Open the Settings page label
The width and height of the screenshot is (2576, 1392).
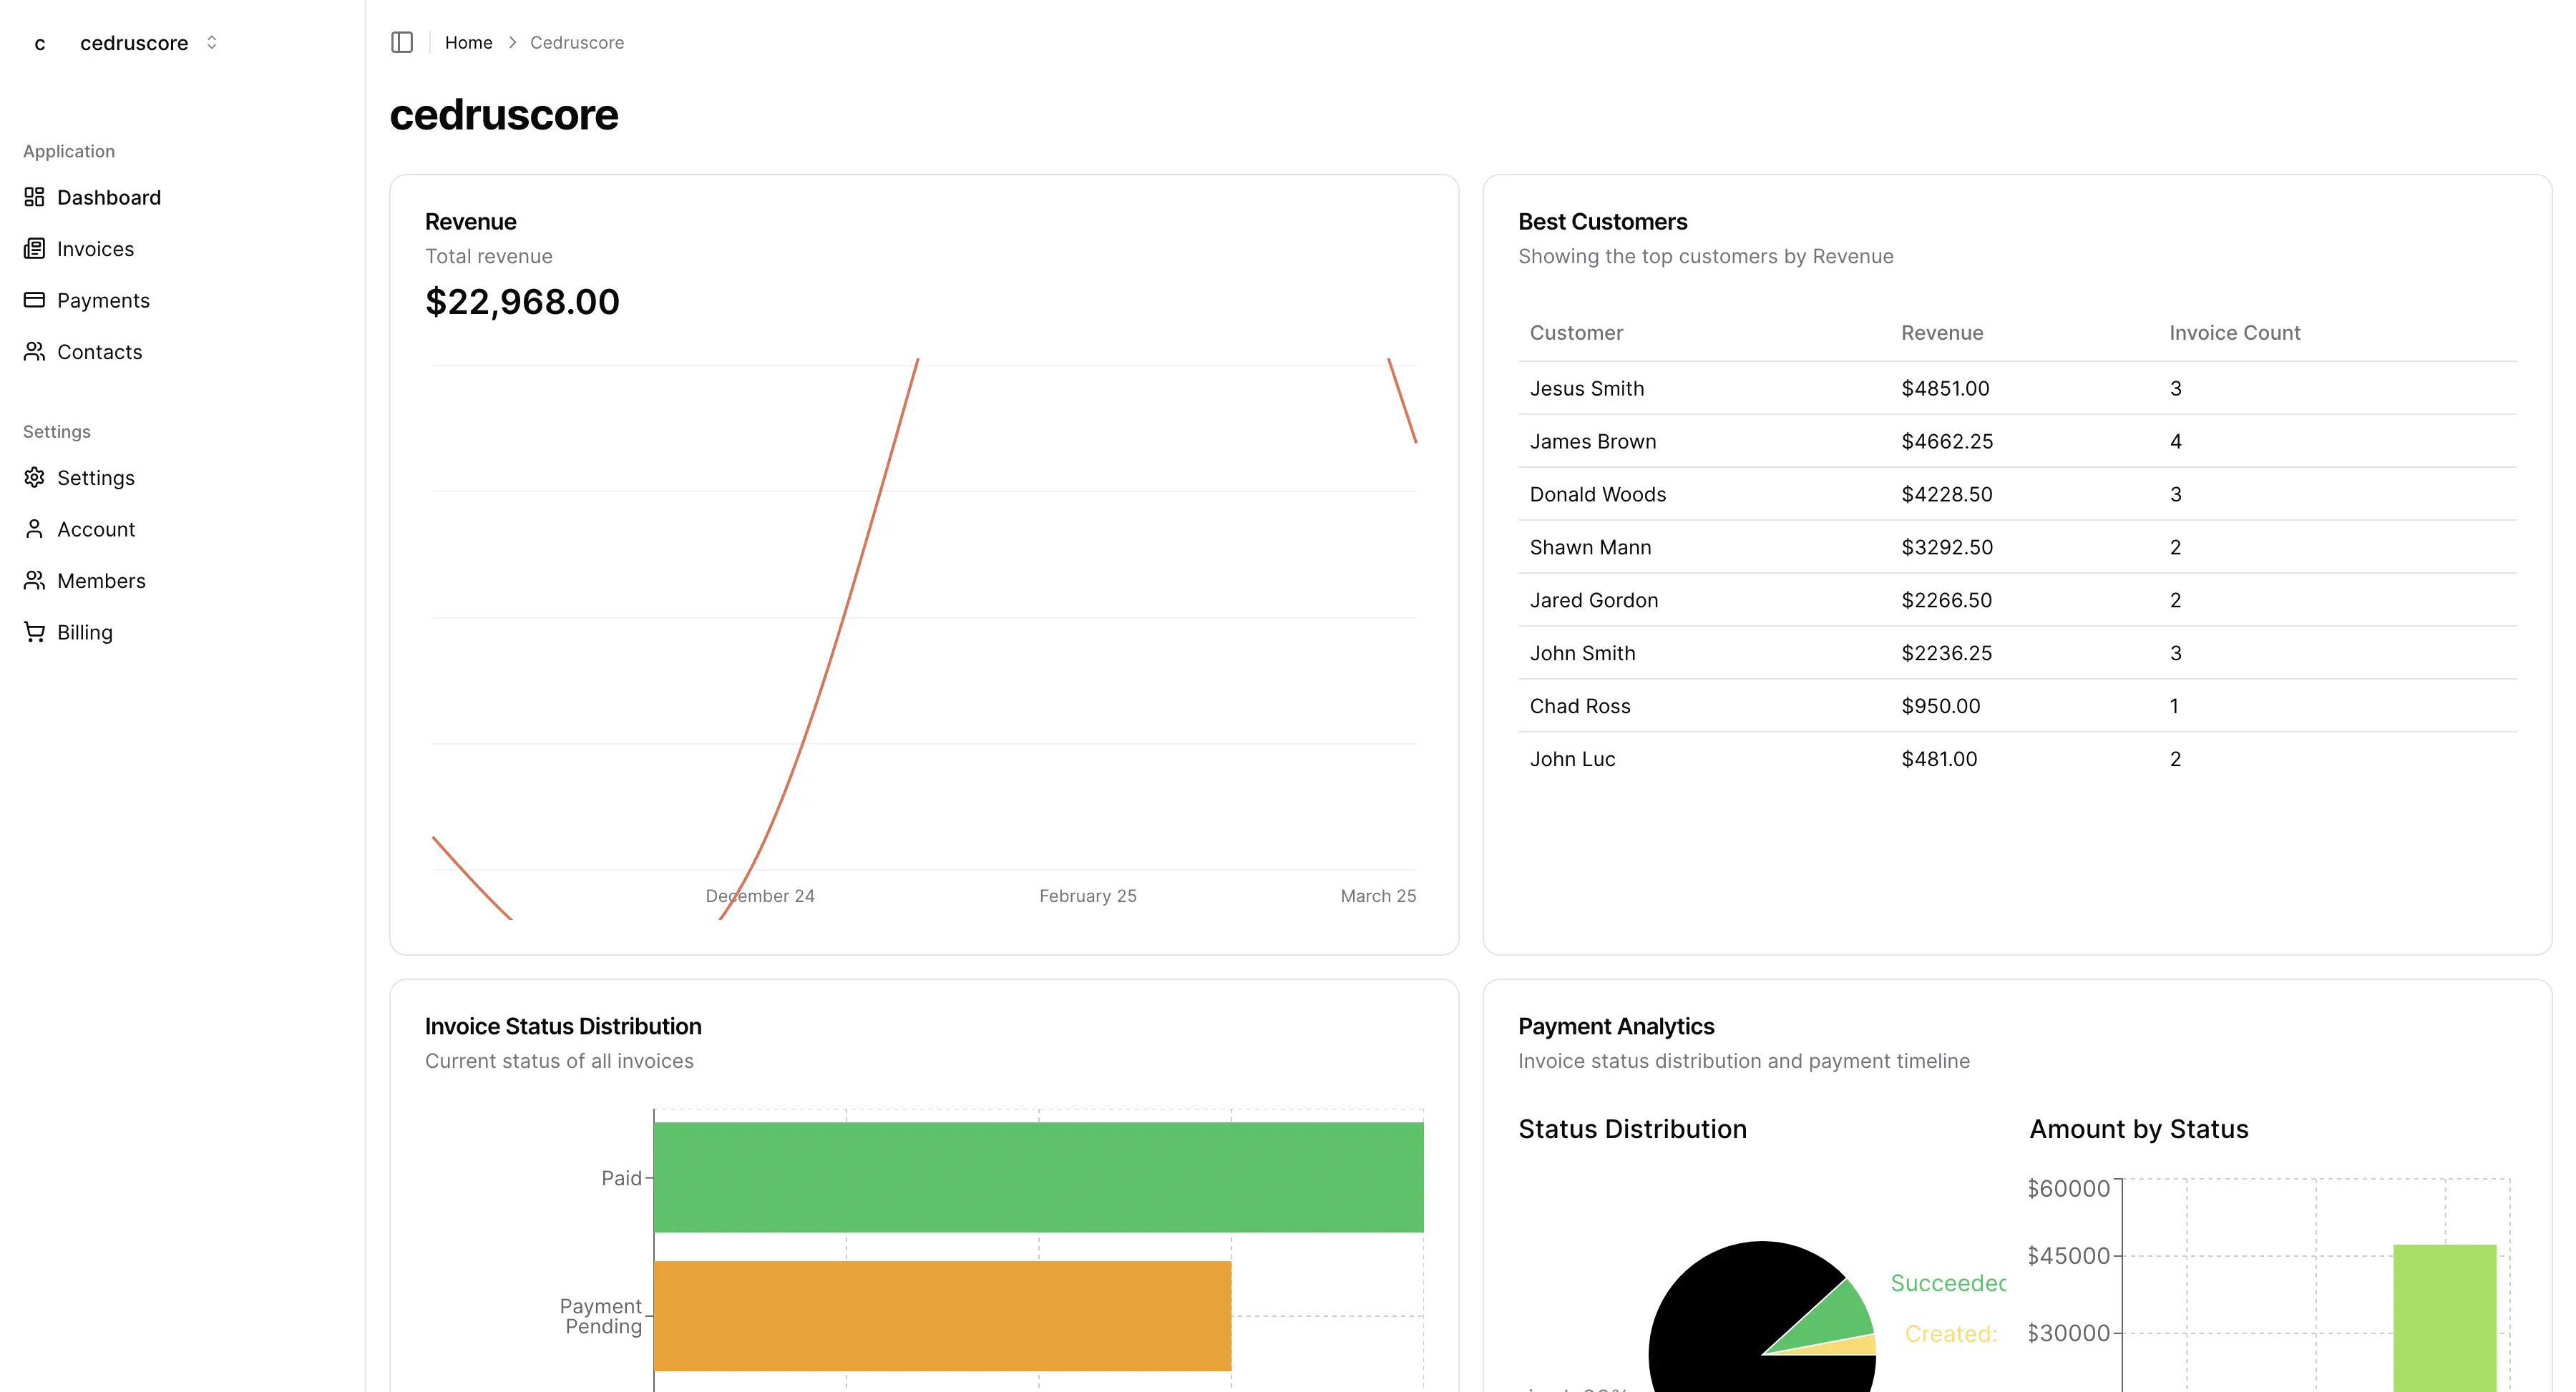[x=96, y=478]
